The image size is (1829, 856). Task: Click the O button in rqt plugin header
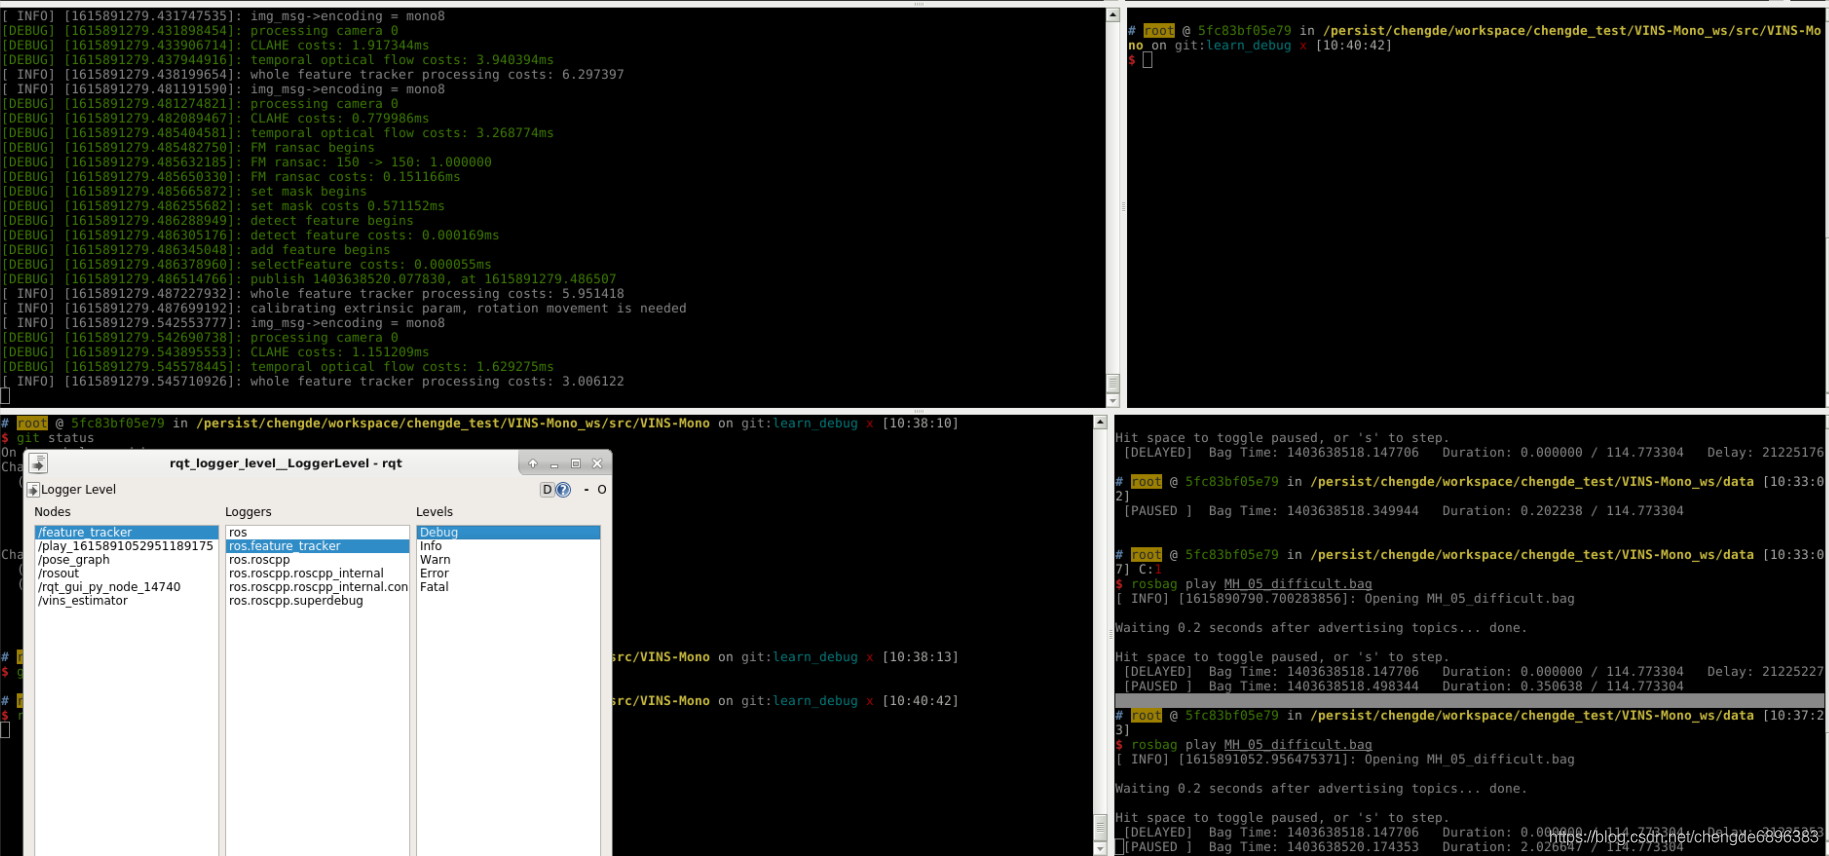click(x=601, y=490)
